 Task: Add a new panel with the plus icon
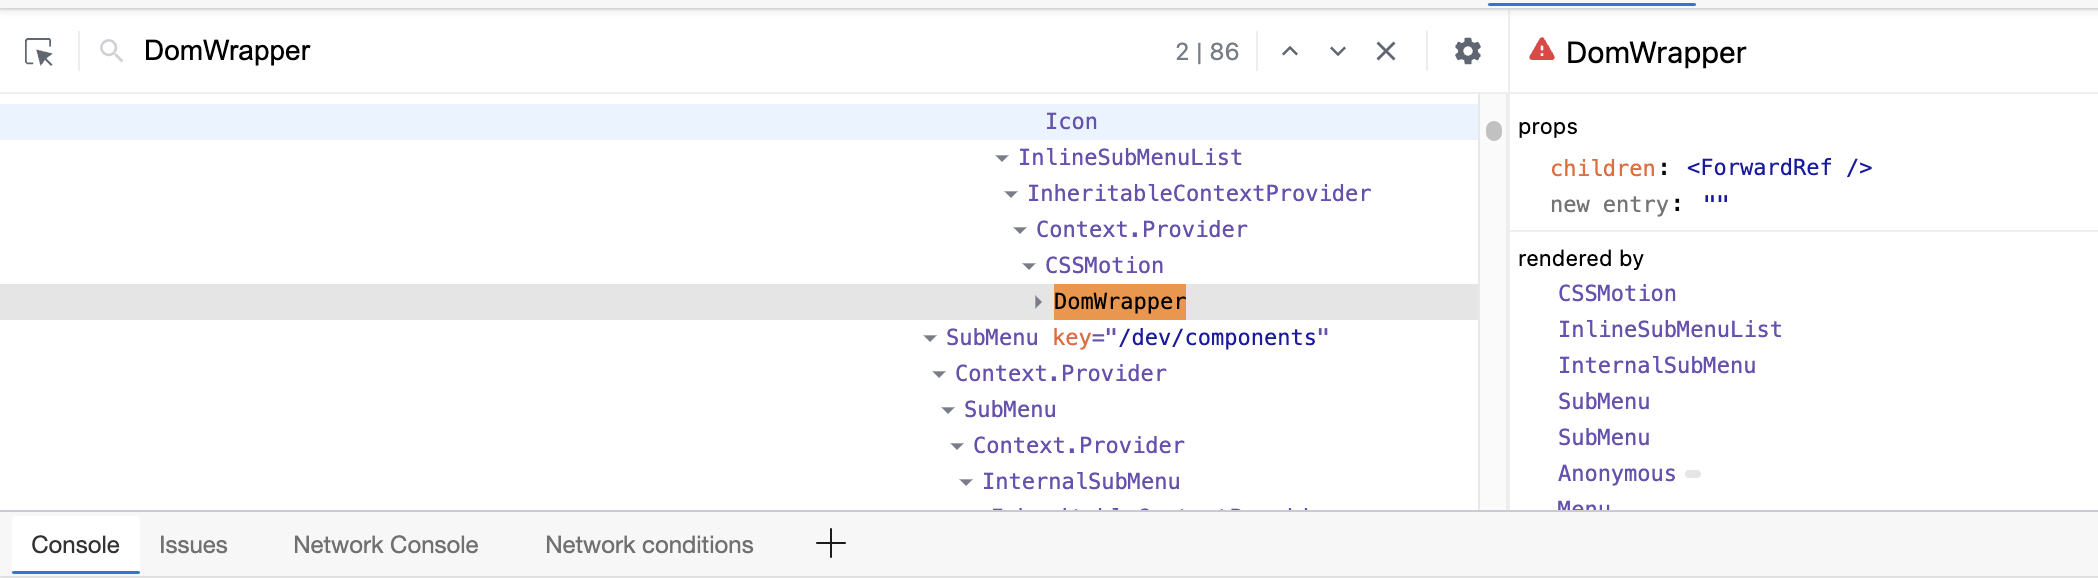[x=830, y=543]
